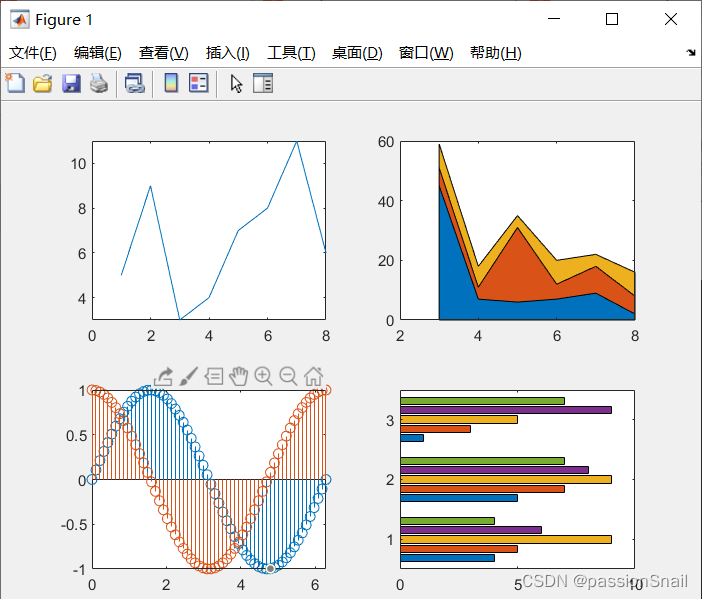Viewport: 702px width, 599px height.
Task: Select the data brushing tool on the axes toolbar
Action: coord(188,377)
